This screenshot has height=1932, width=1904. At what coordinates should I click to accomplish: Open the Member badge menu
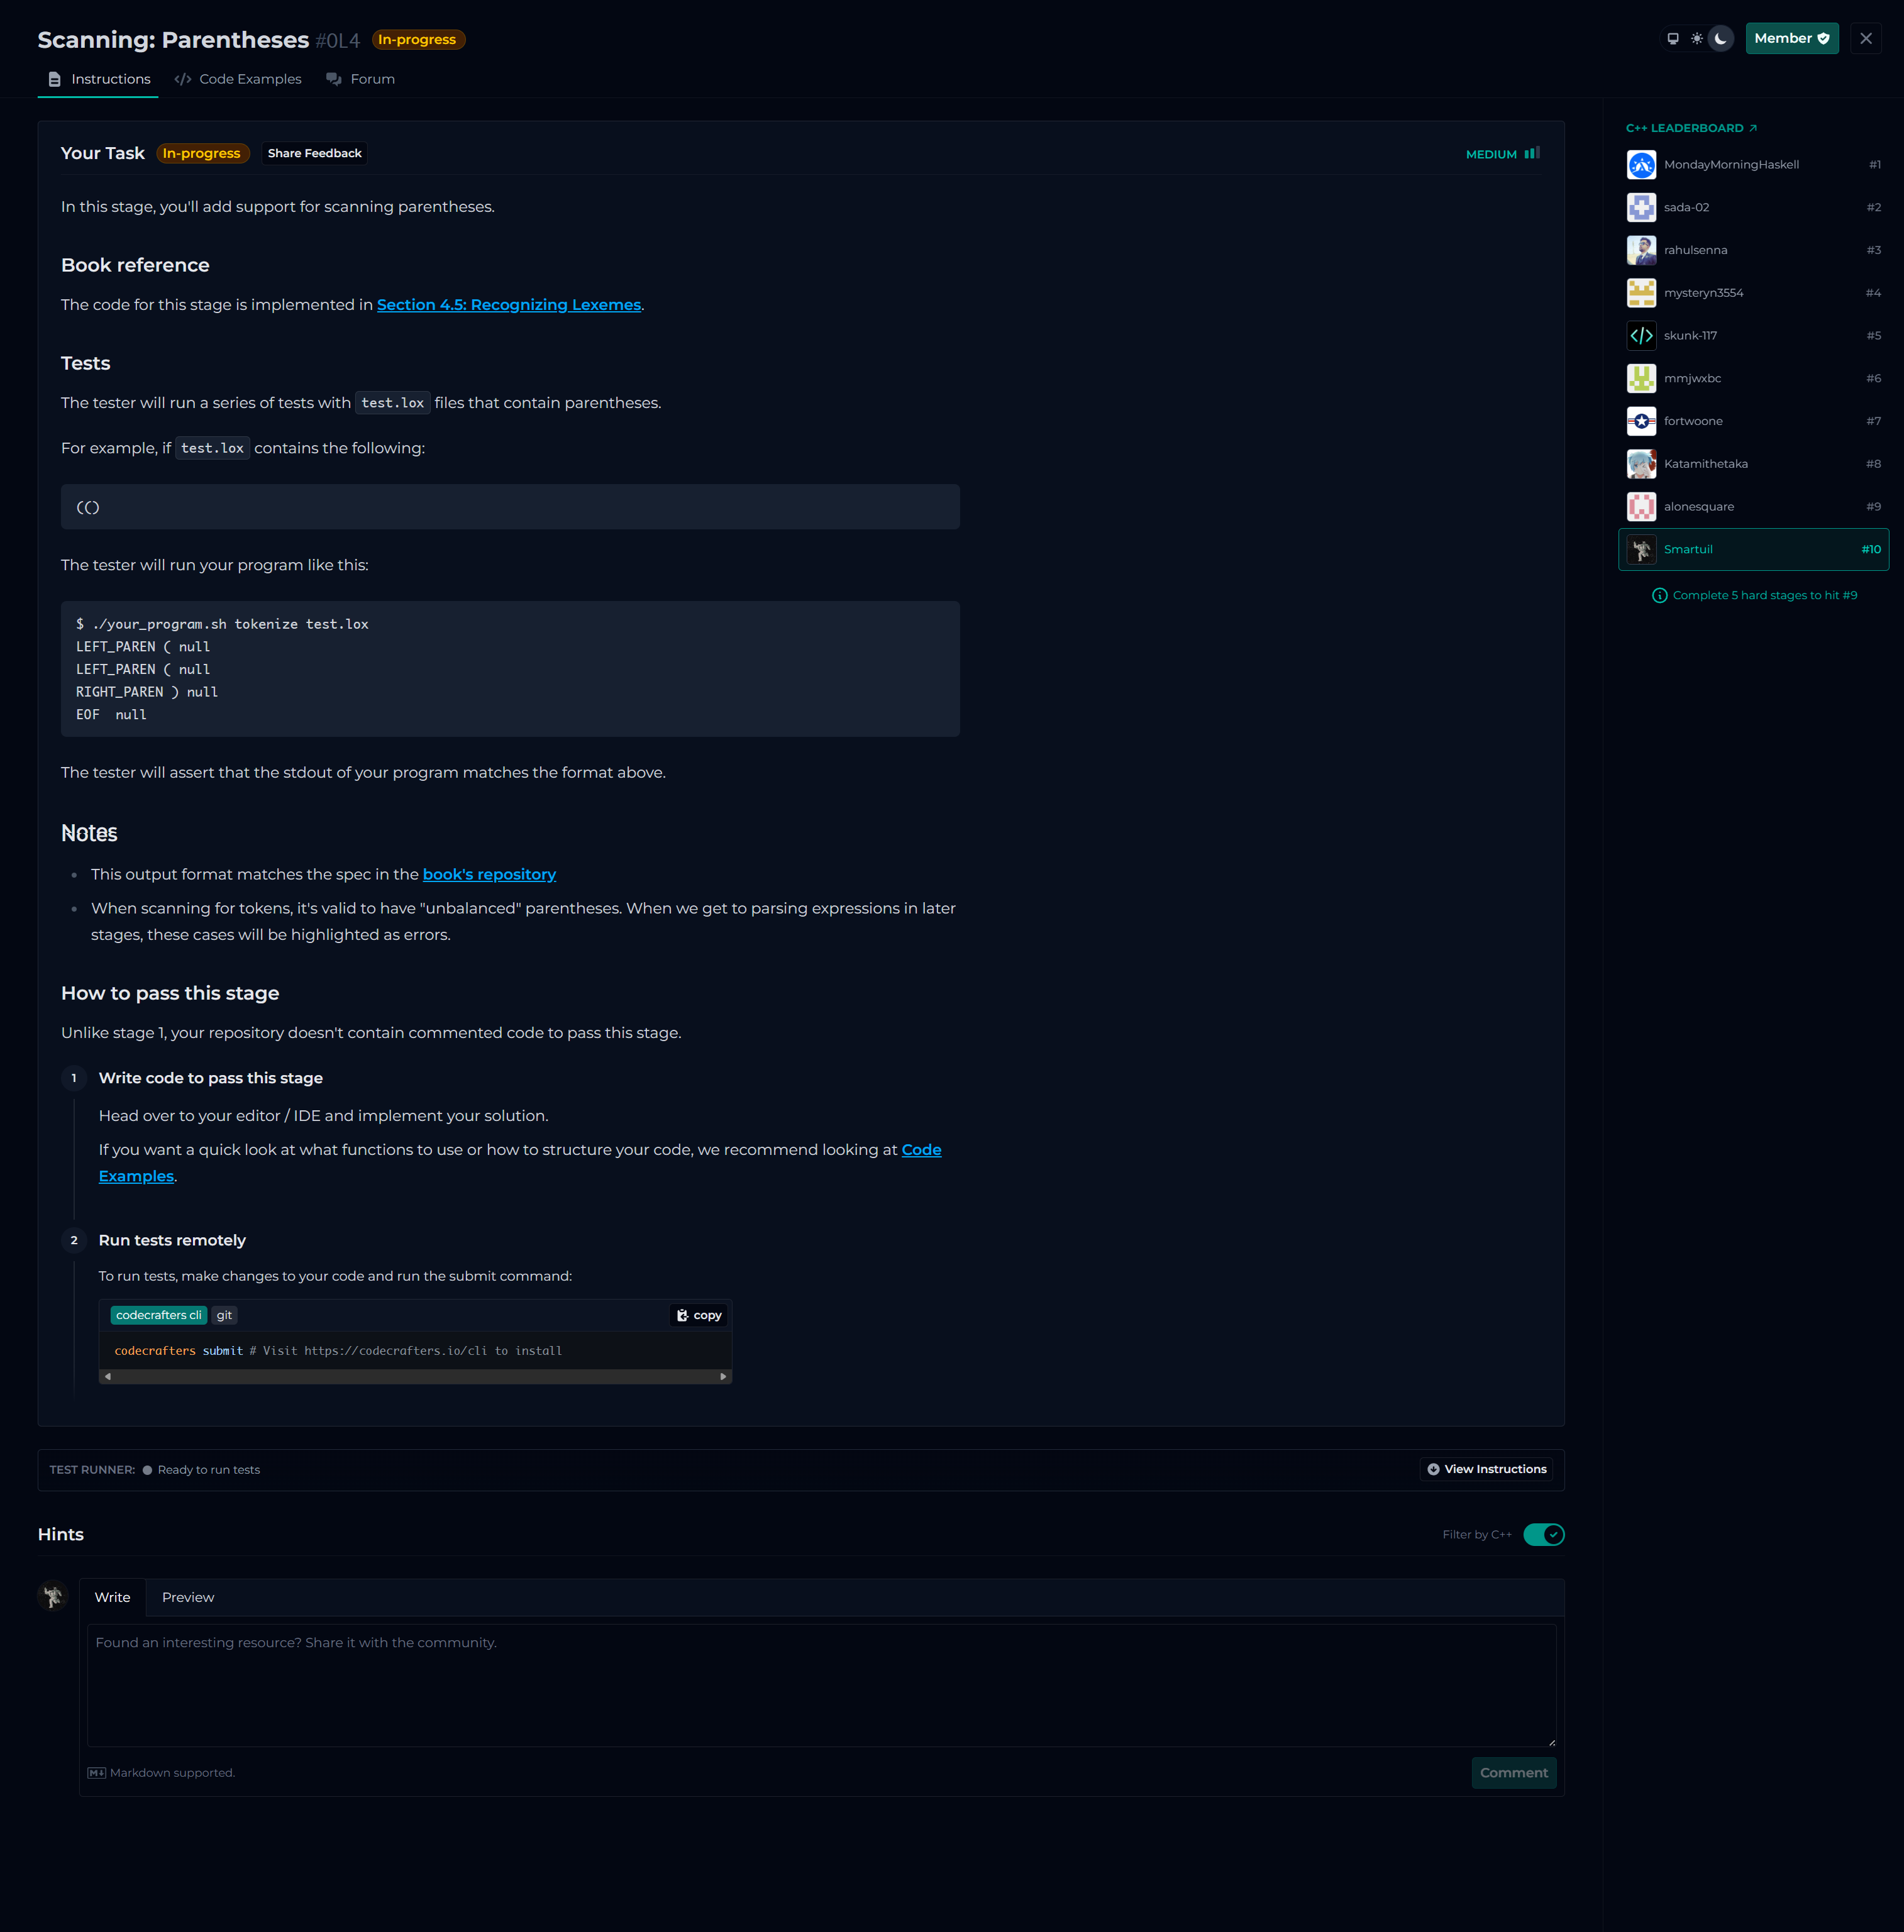tap(1791, 39)
